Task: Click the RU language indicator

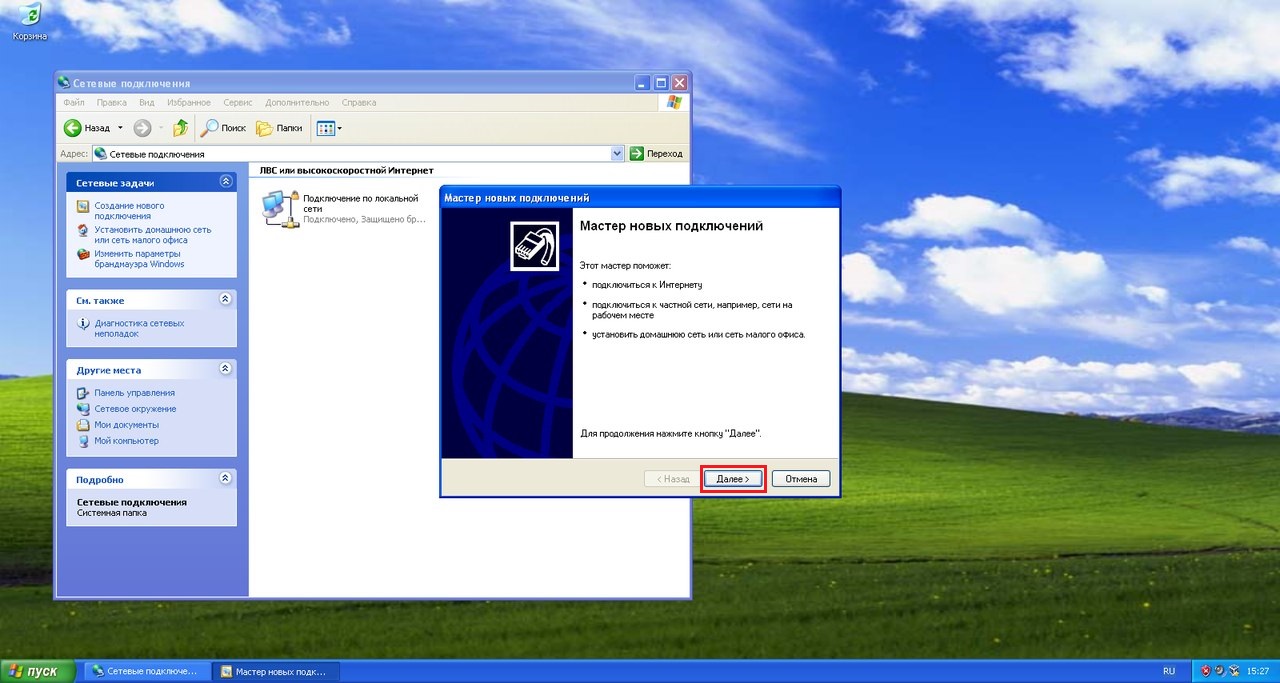Action: tap(1169, 671)
